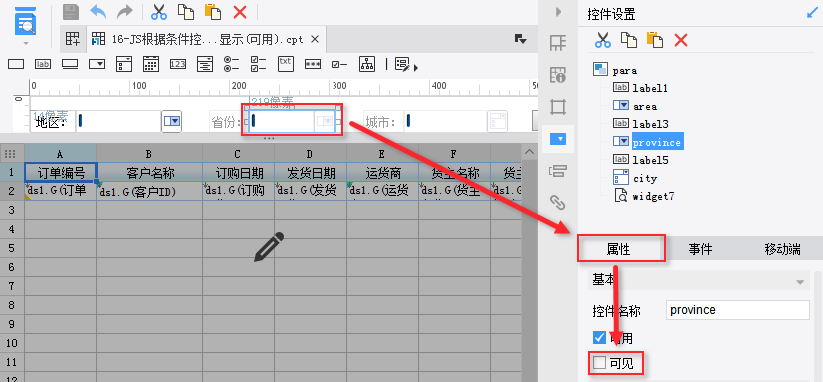This screenshot has height=382, width=823.
Task: Enable the 可见 checkbox
Action: coord(599,363)
